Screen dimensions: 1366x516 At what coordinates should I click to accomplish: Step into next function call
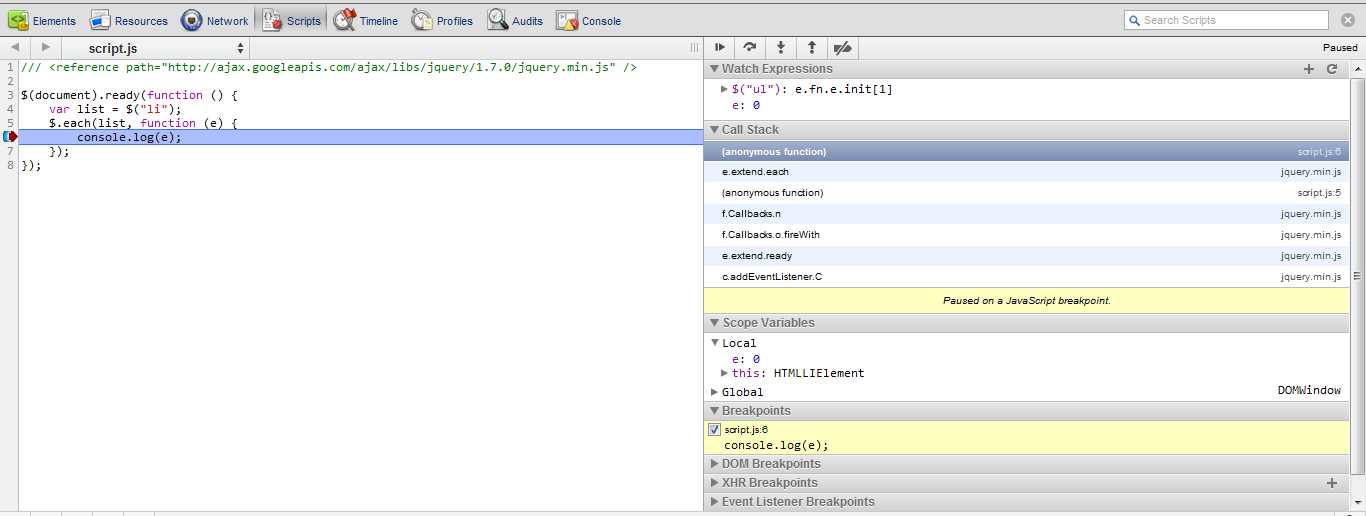(780, 48)
